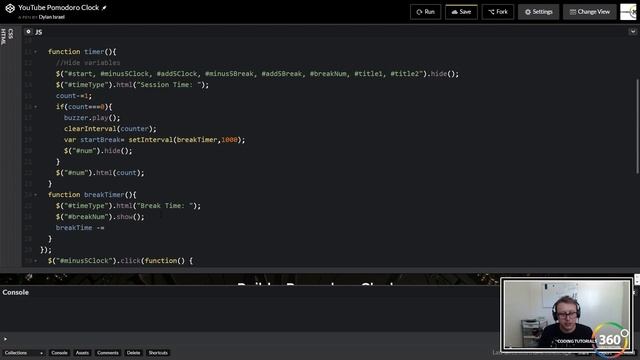
Task: Collapse the minus5Clock click handler fold
Action: (36, 261)
